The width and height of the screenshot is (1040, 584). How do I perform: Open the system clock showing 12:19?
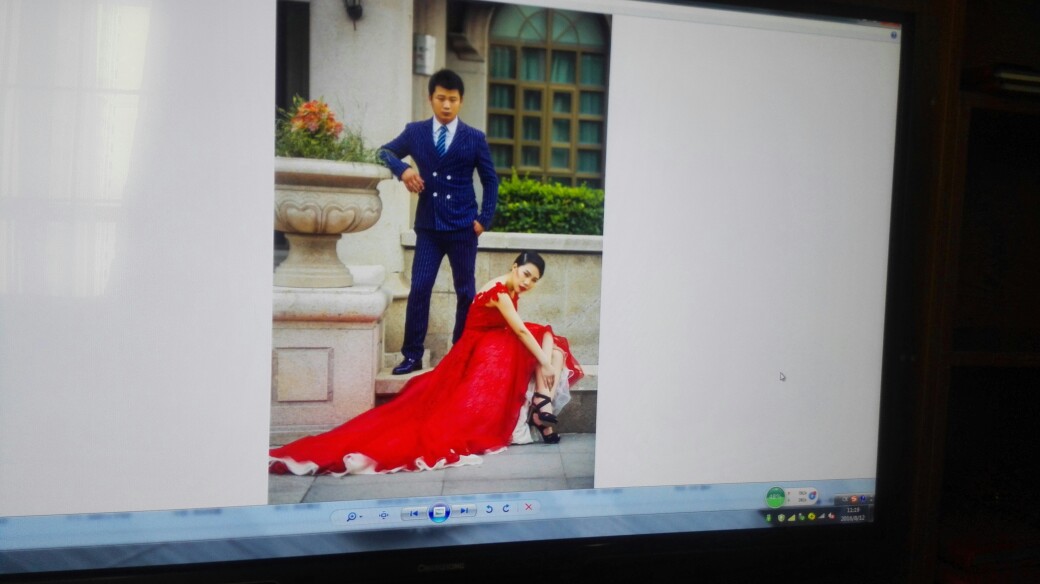[x=853, y=514]
